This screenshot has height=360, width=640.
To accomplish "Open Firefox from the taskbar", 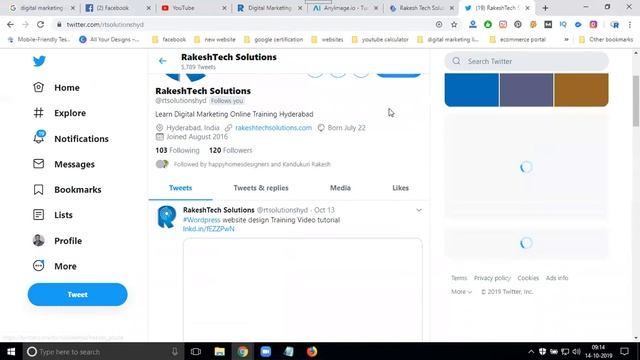I will [312, 351].
